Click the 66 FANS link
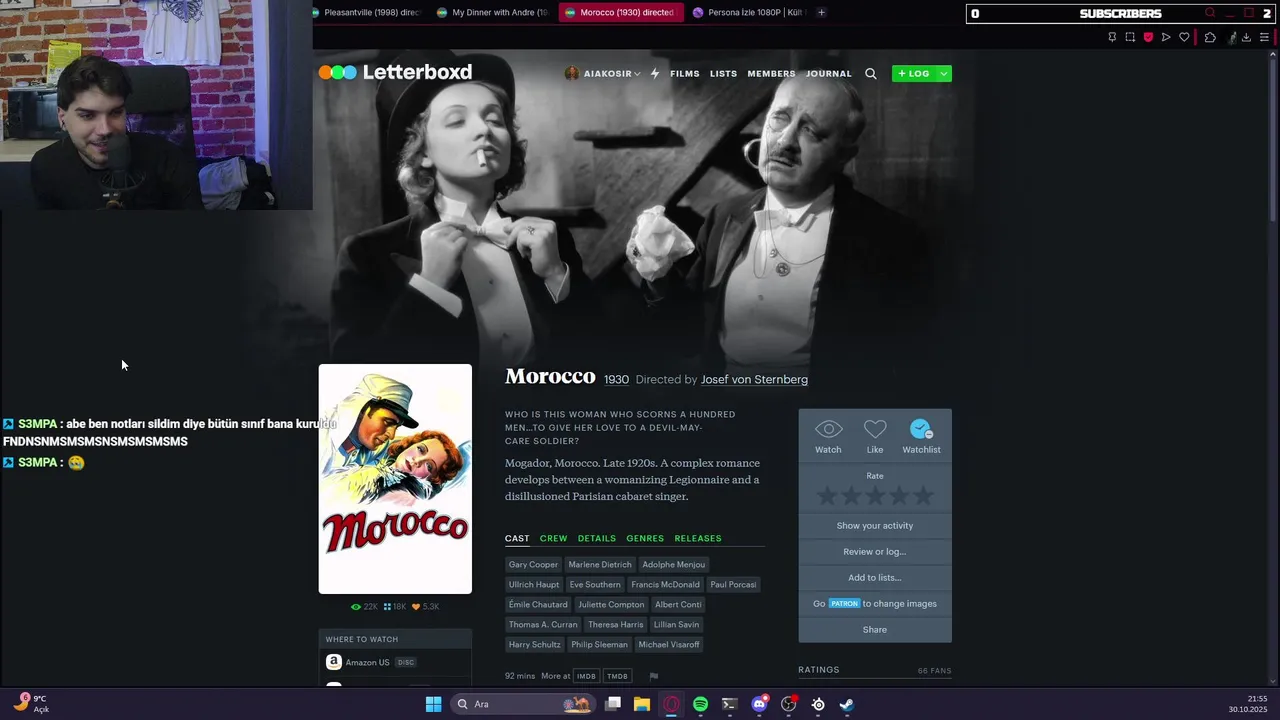 pos(935,670)
